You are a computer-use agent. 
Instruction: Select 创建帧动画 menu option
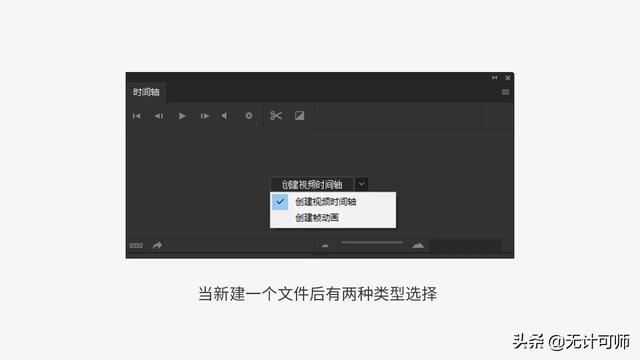click(333, 218)
